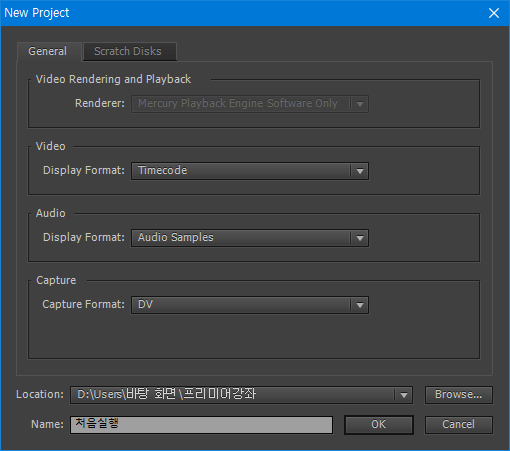The width and height of the screenshot is (510, 451).
Task: Switch to the Scratch Disks tab
Action: 129,51
